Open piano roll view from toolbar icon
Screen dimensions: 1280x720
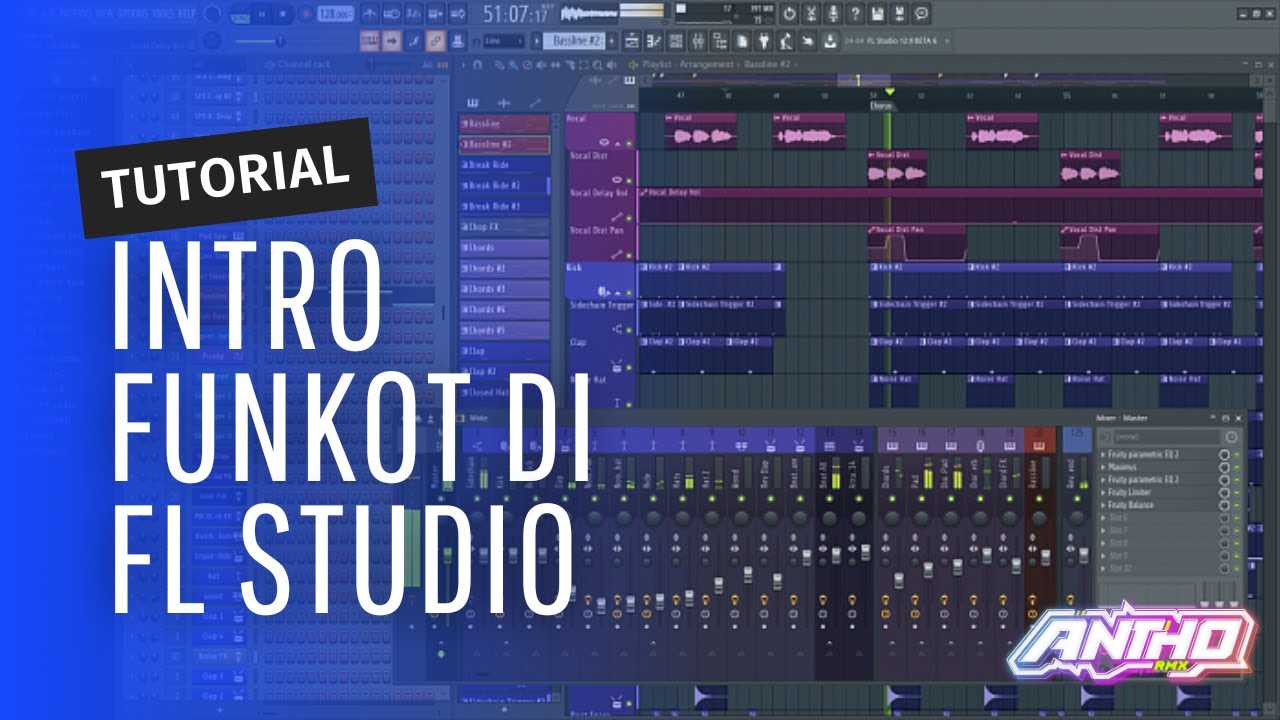pyautogui.click(x=653, y=41)
